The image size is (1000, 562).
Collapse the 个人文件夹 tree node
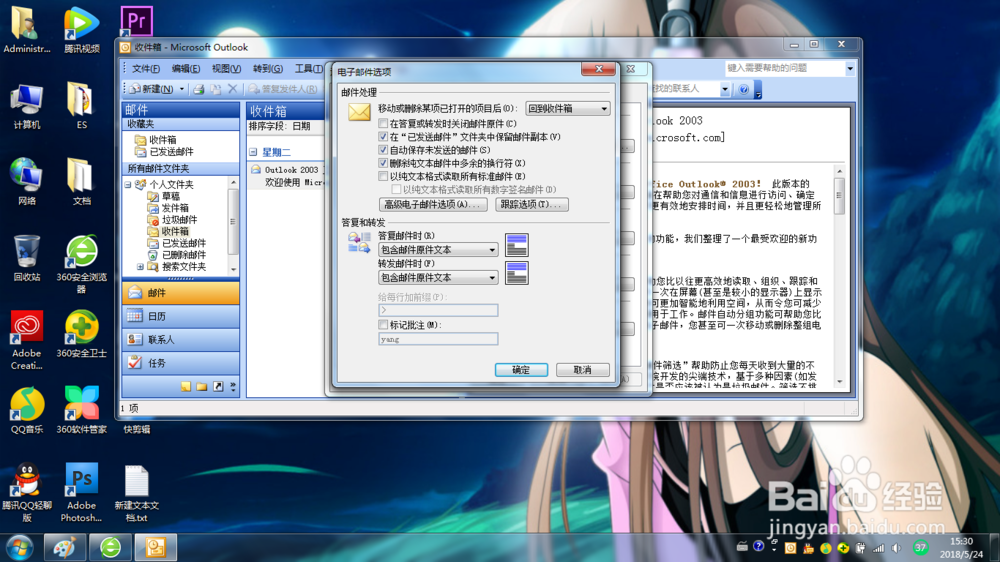pyautogui.click(x=128, y=184)
